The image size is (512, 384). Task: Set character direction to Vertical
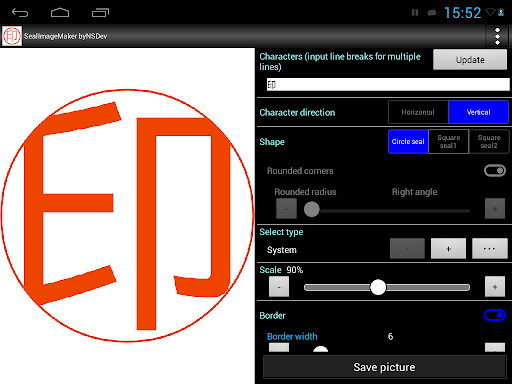[478, 112]
